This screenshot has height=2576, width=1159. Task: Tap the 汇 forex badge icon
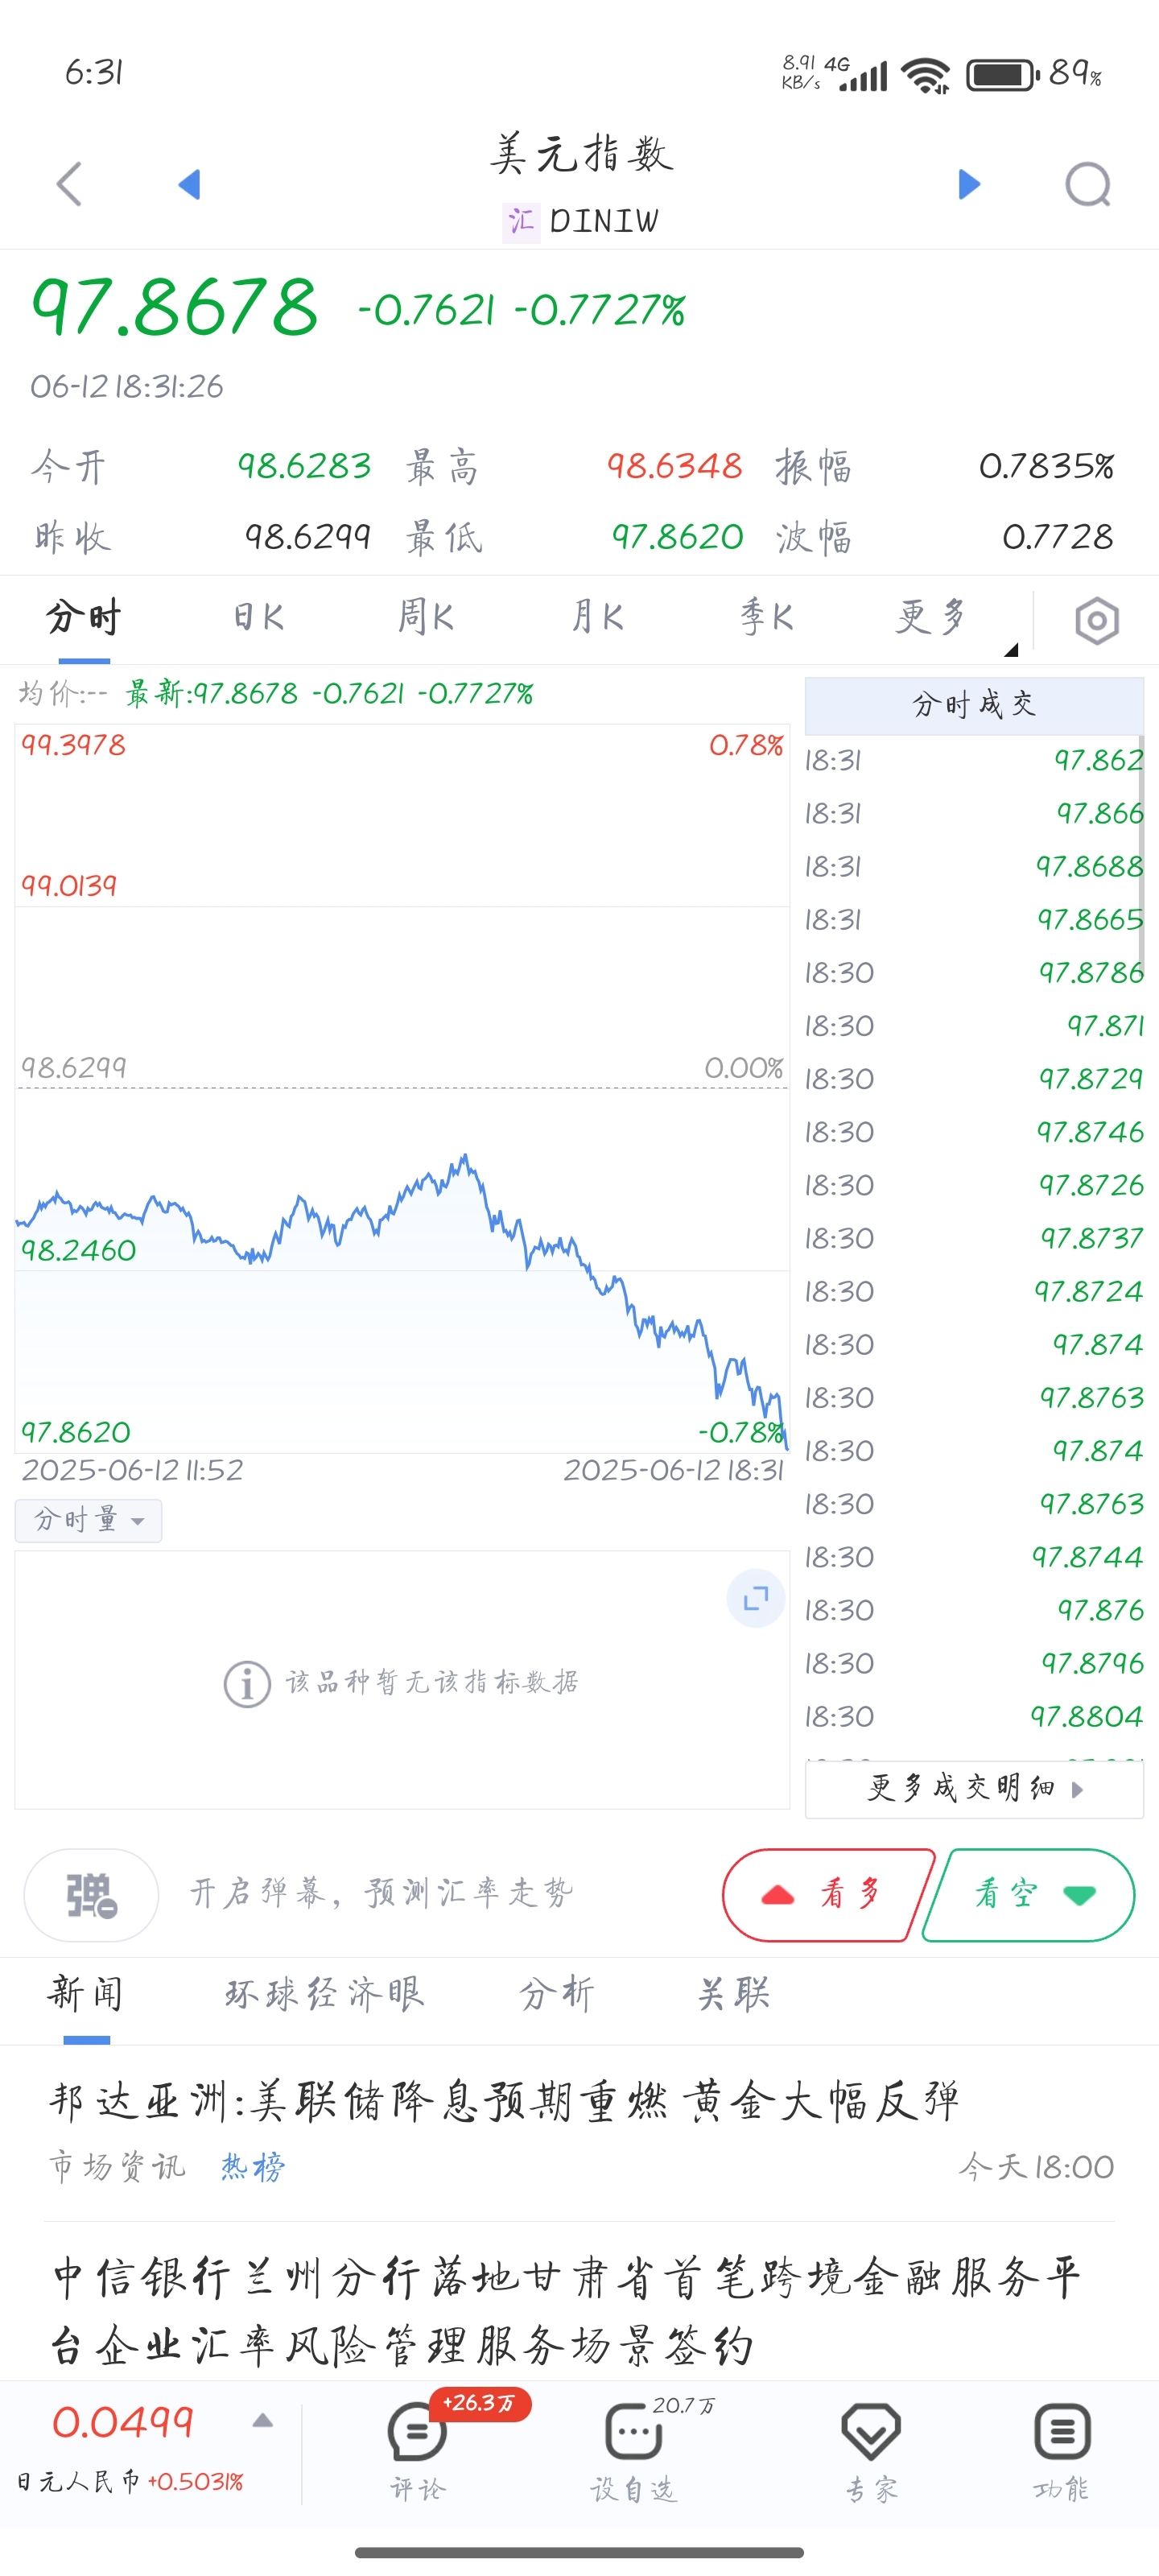(520, 221)
